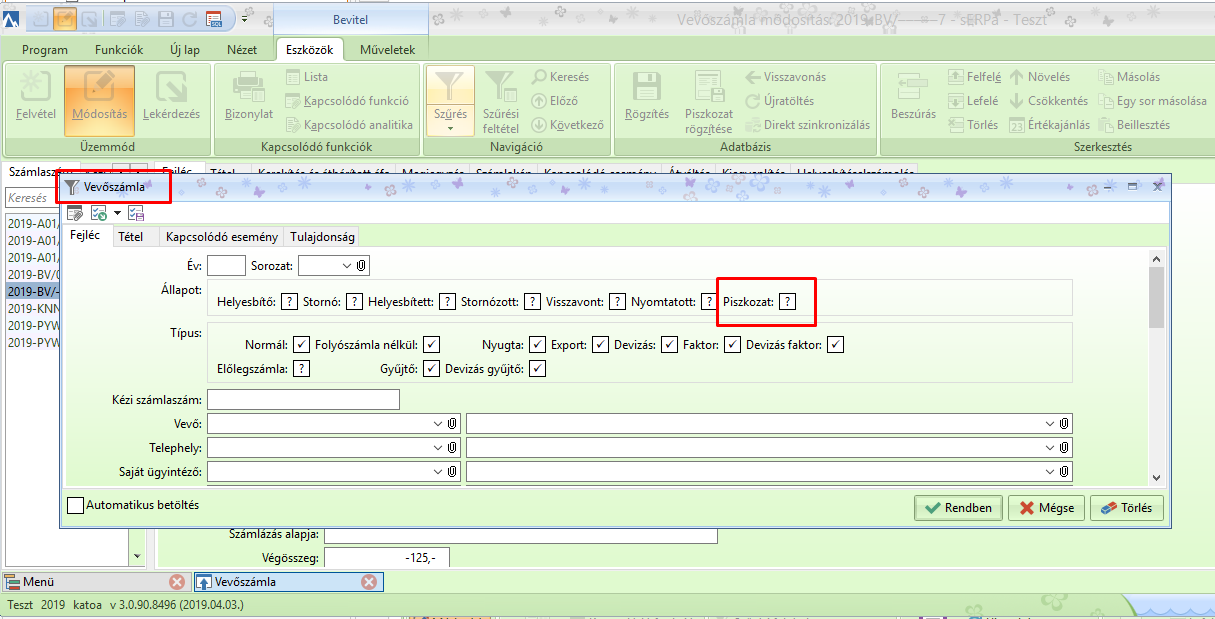Switch to Tulajdonság dialog tab
The height and width of the screenshot is (619, 1215).
[x=322, y=237]
